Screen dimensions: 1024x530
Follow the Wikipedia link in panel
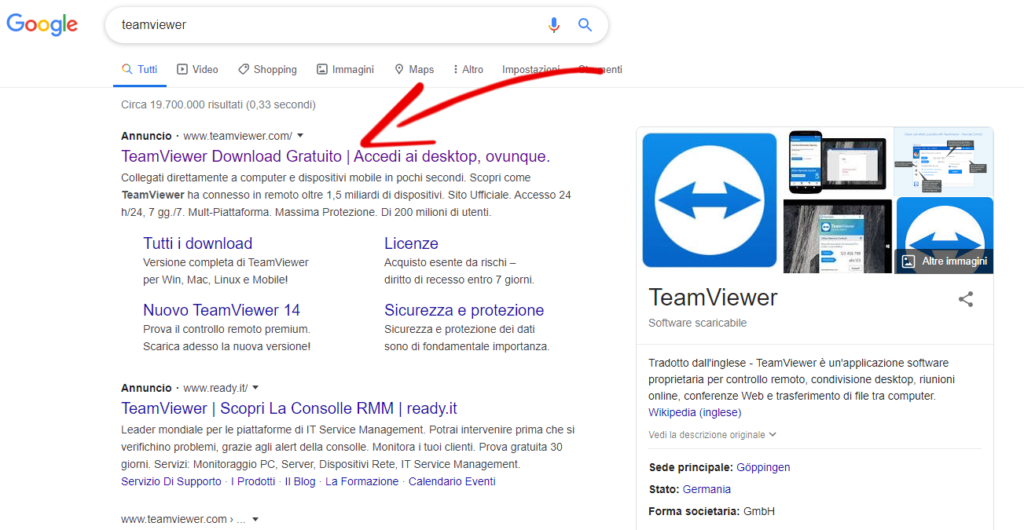pyautogui.click(x=672, y=412)
